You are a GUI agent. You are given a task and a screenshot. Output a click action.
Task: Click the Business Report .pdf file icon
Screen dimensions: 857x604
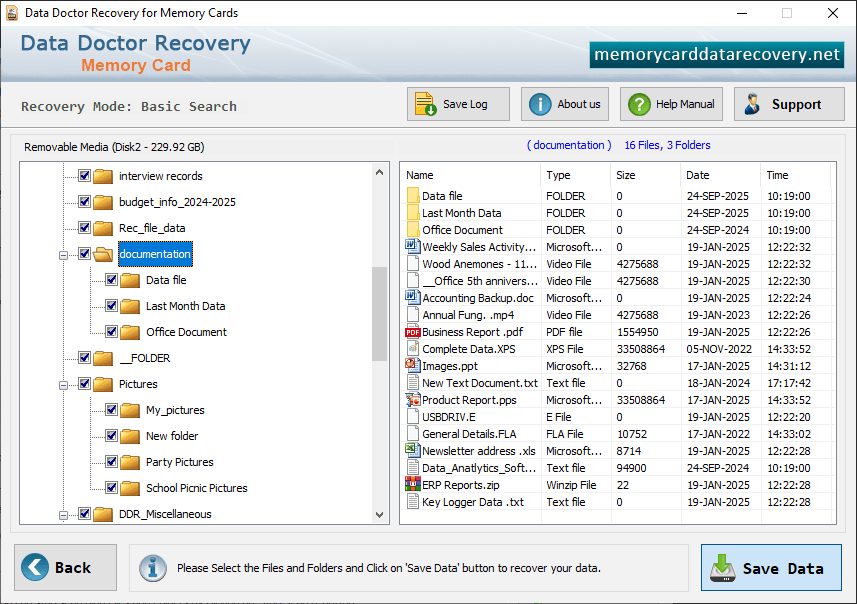413,332
